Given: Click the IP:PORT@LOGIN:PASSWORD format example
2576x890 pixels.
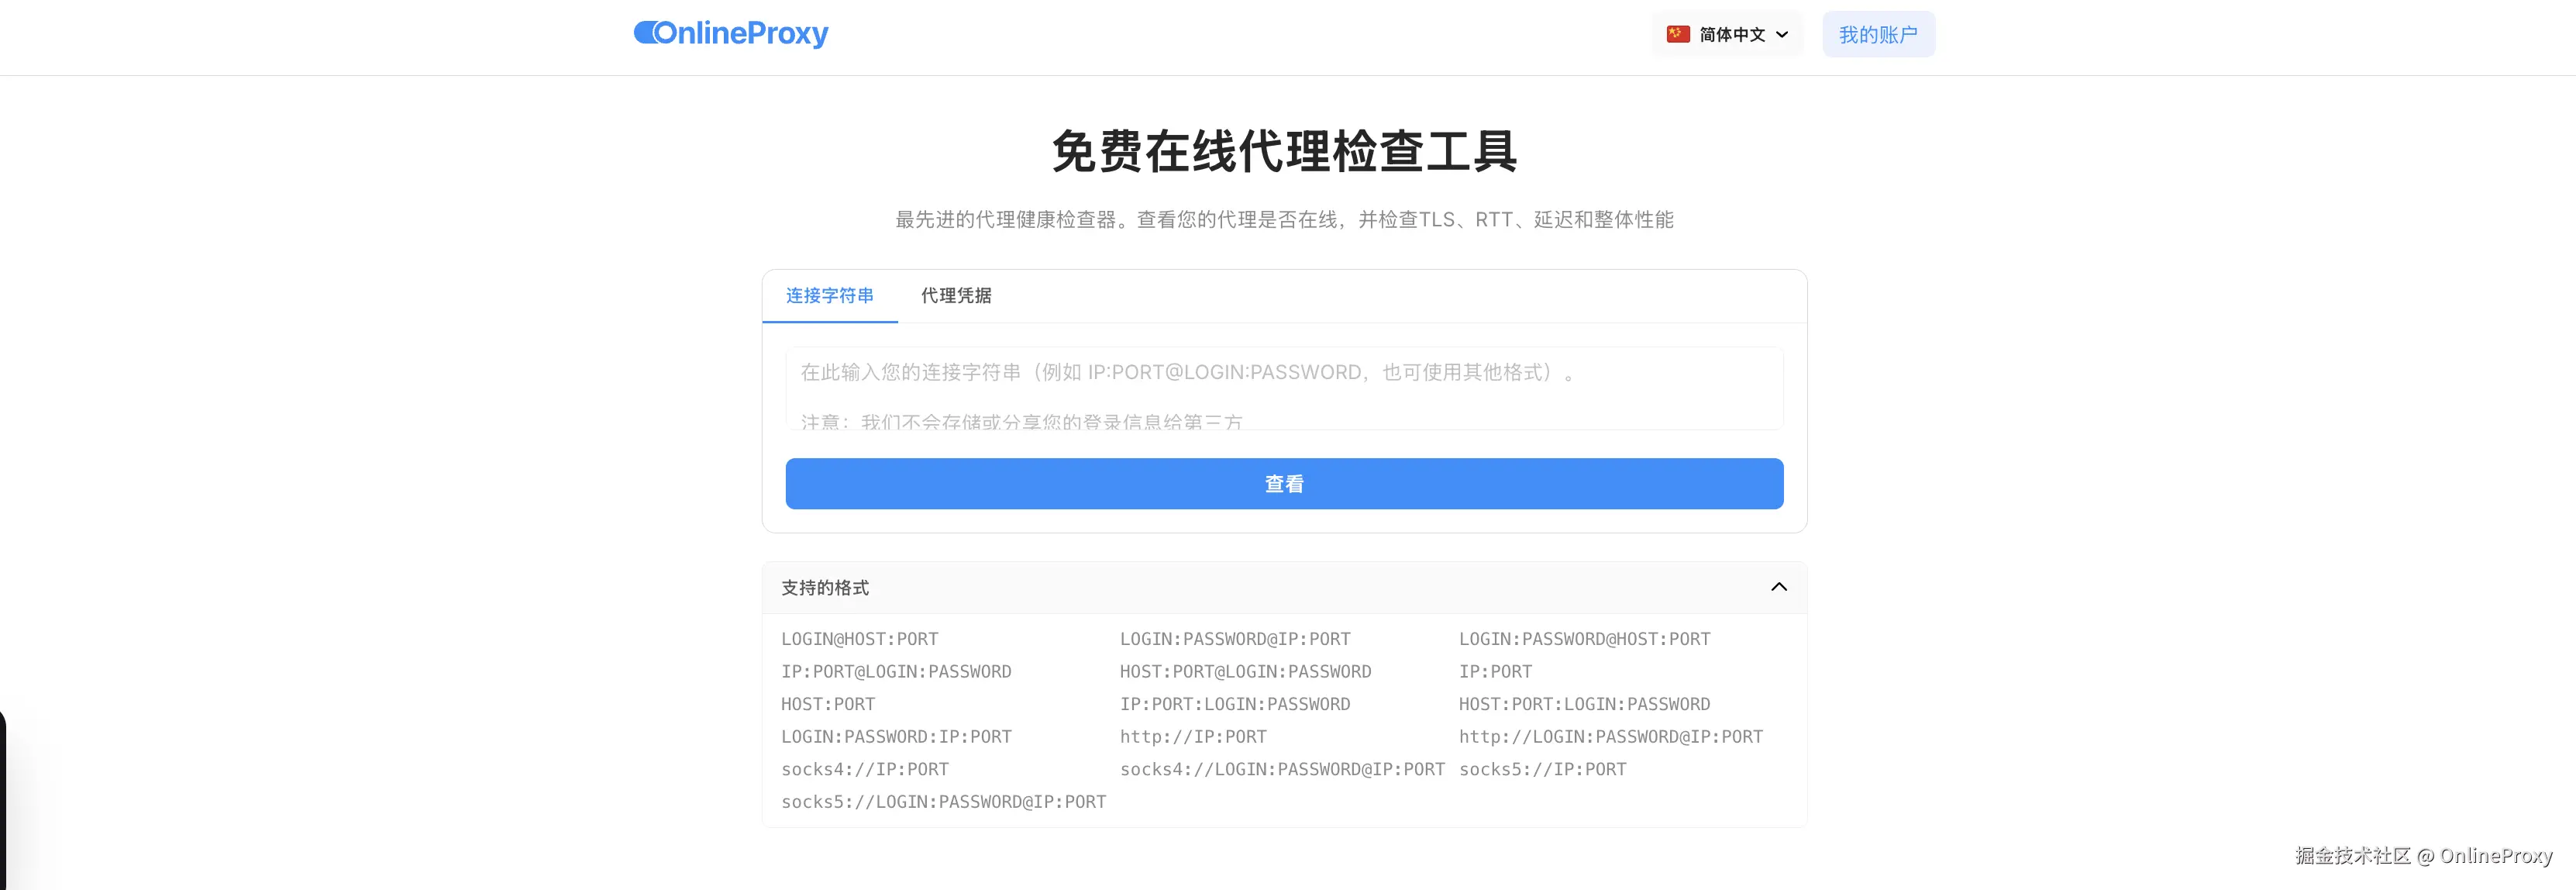Looking at the screenshot, I should 895,672.
